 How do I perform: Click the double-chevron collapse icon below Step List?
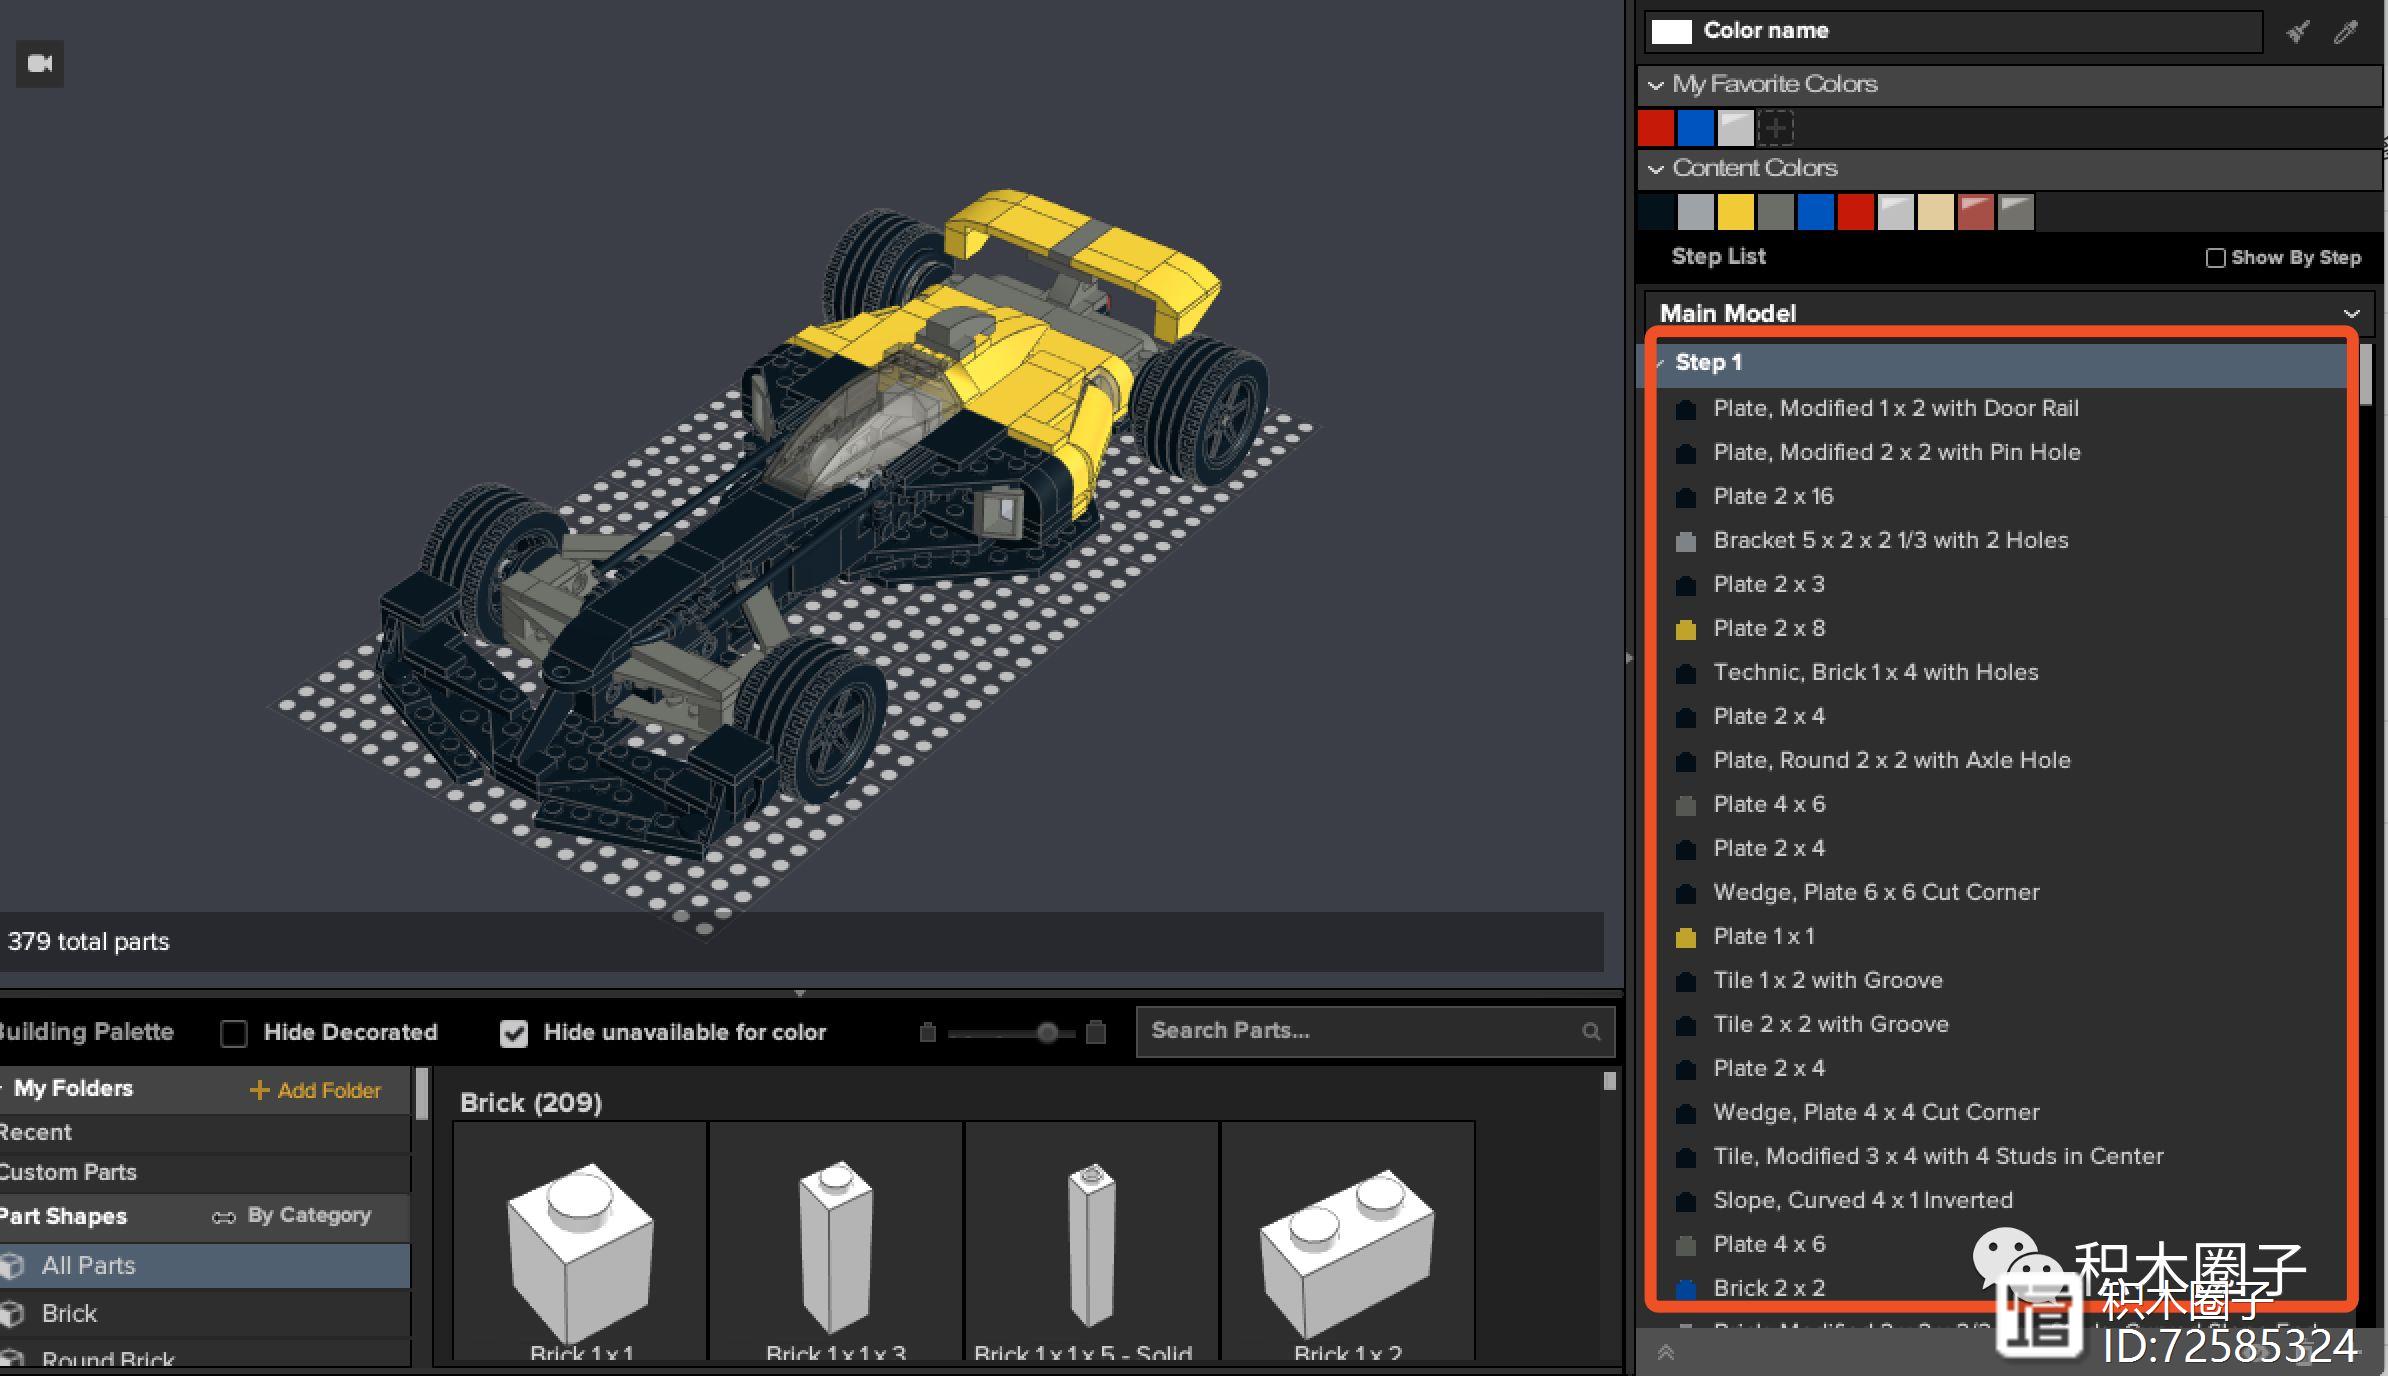1665,1352
